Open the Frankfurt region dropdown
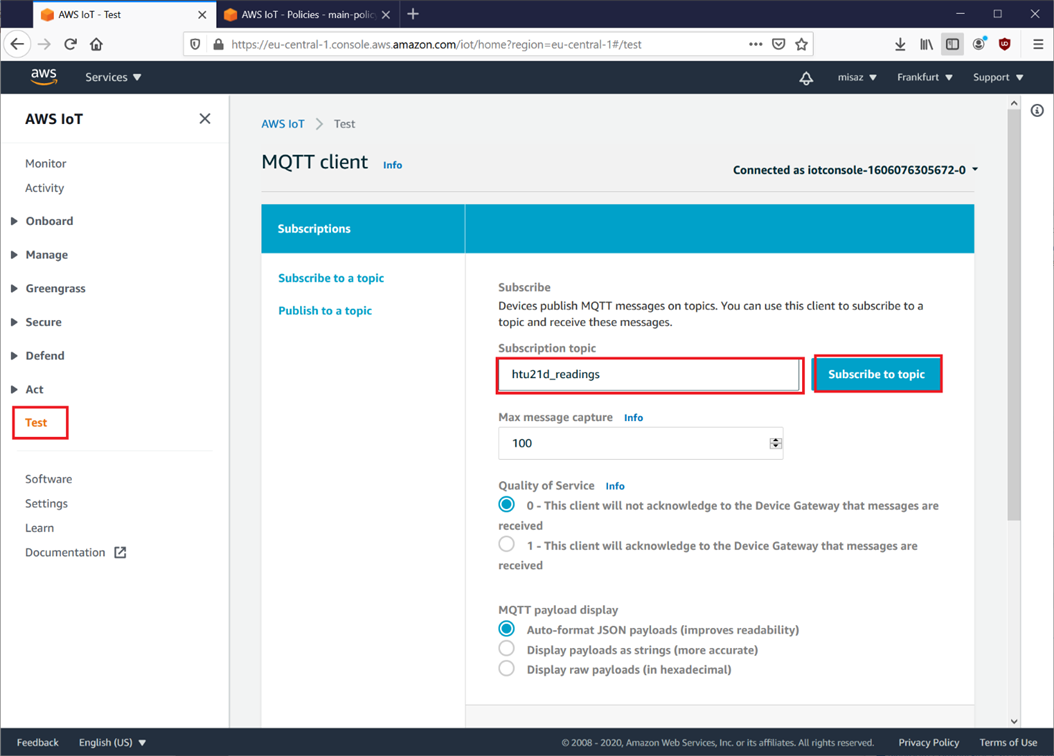The height and width of the screenshot is (756, 1054). tap(925, 77)
